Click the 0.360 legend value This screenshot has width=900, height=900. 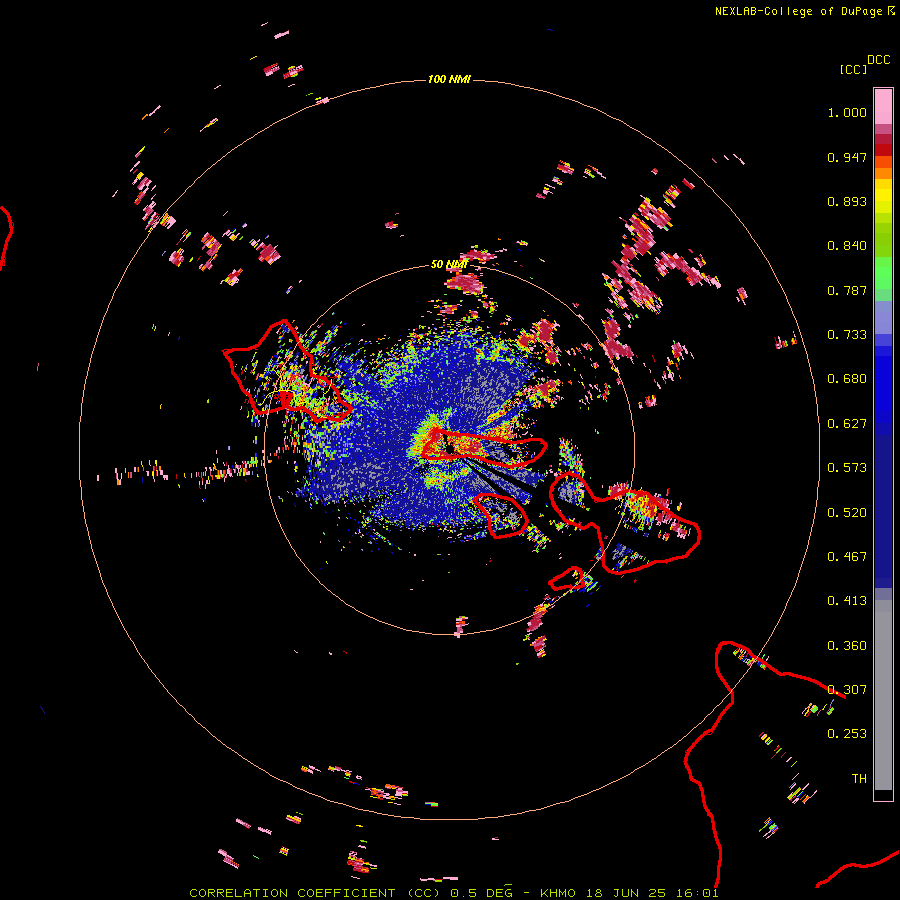point(847,646)
